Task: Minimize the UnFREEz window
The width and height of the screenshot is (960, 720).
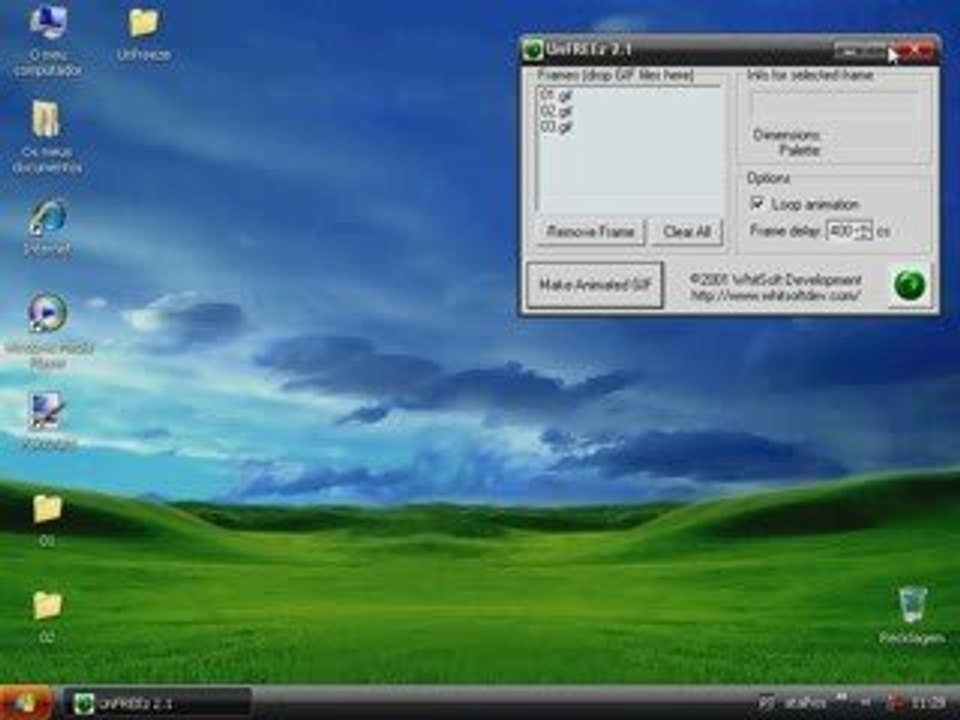Action: click(x=850, y=51)
